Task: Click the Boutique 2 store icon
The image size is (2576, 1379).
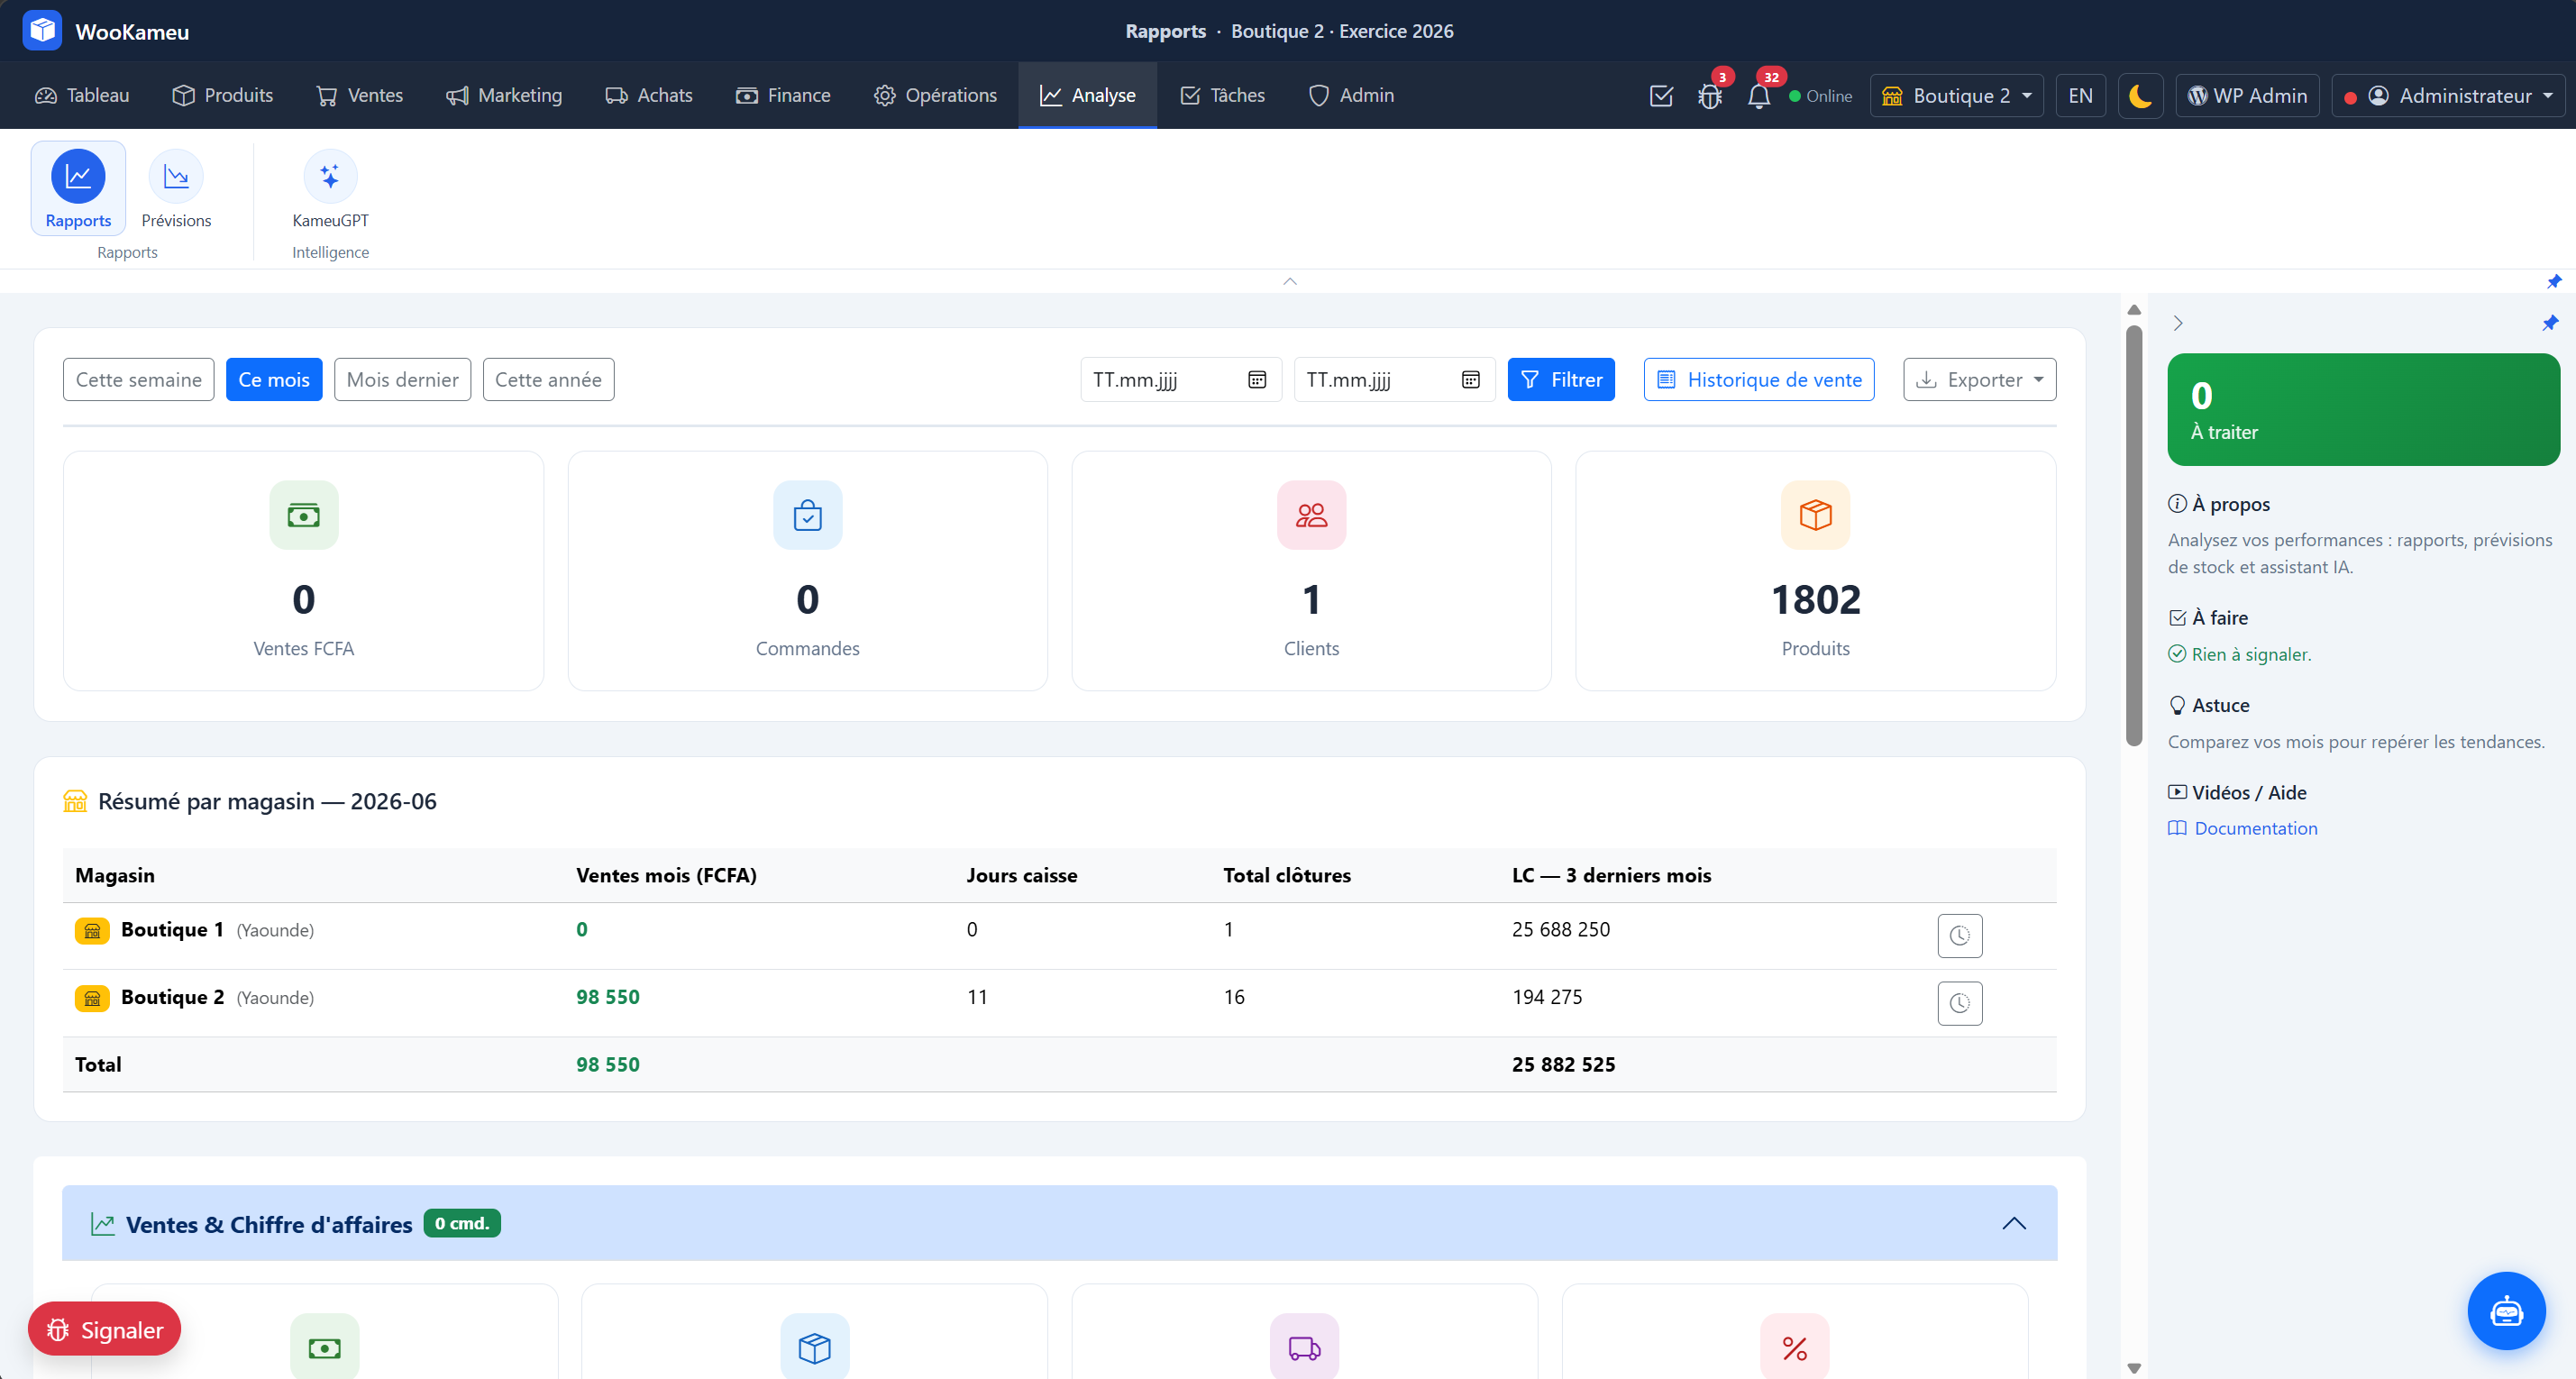Action: pyautogui.click(x=92, y=998)
